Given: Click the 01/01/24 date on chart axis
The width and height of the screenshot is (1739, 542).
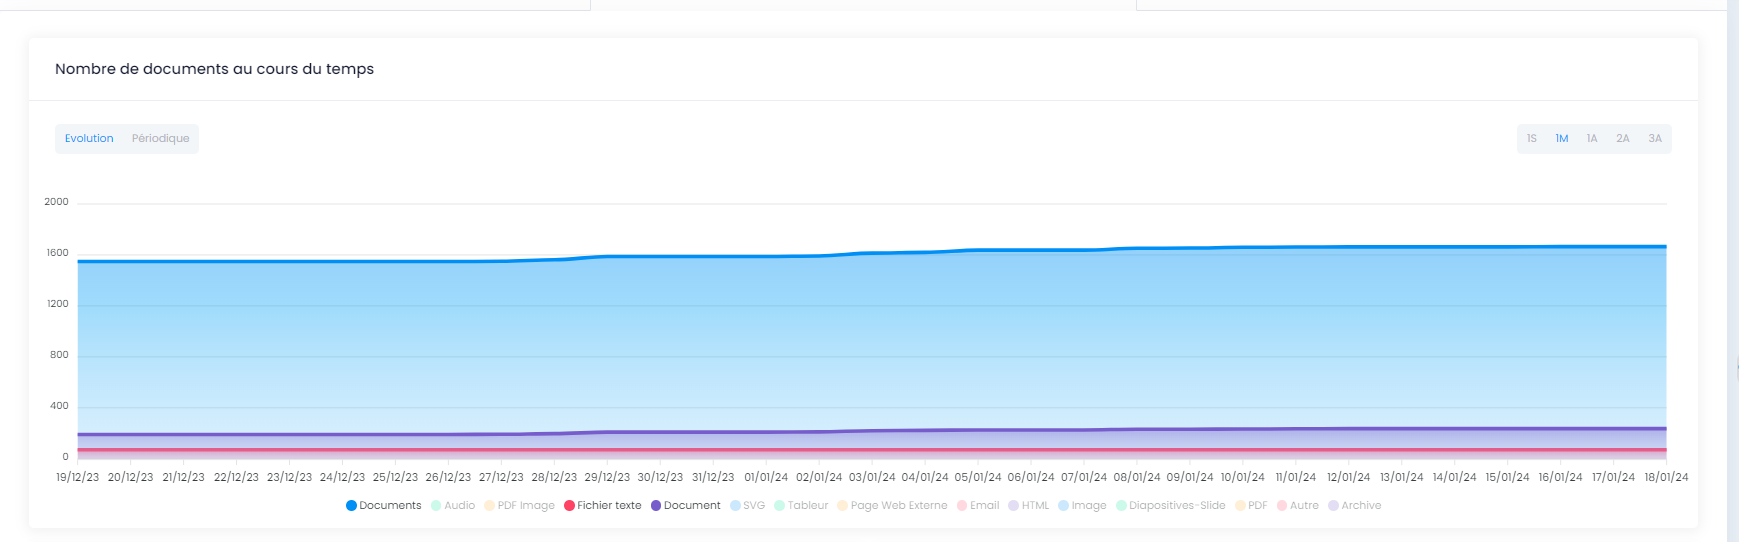Looking at the screenshot, I should (766, 478).
